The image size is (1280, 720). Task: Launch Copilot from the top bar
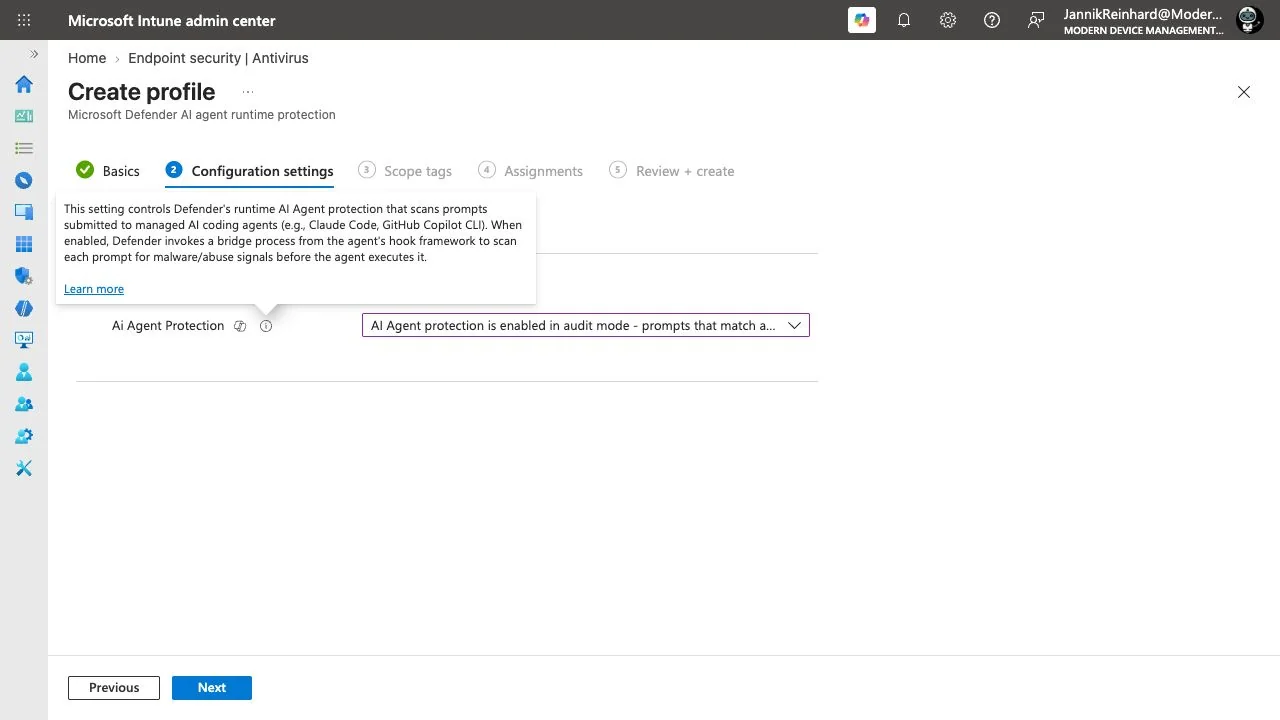click(x=862, y=20)
